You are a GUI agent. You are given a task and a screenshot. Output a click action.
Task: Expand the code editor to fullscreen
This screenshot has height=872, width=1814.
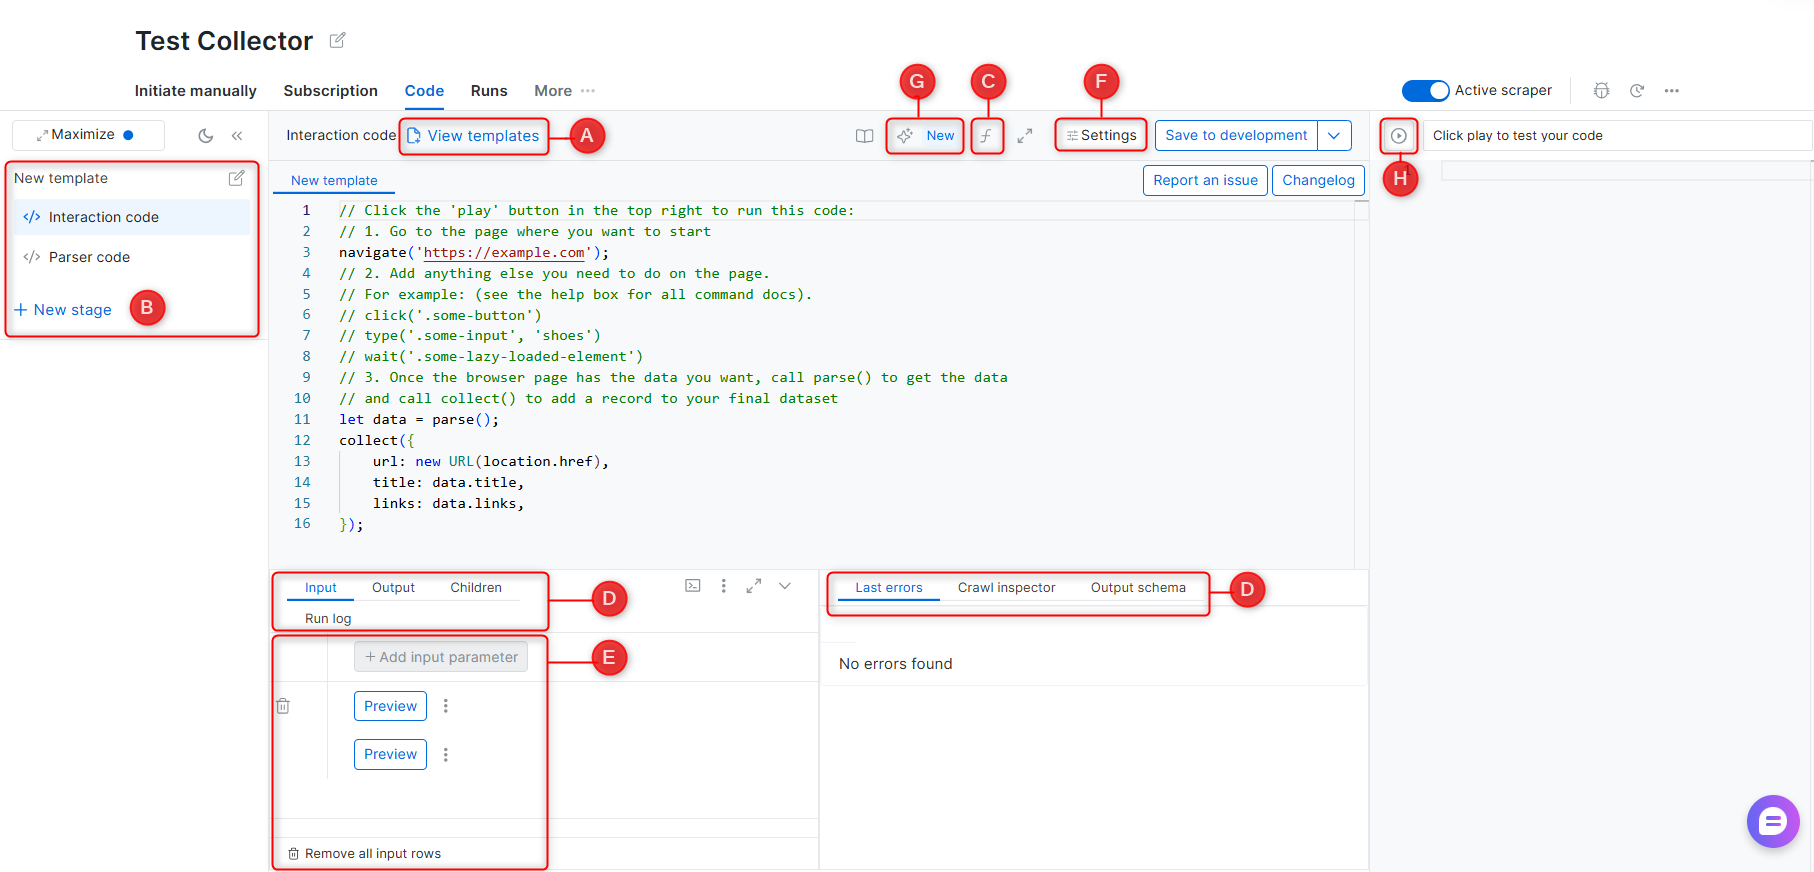(1025, 136)
